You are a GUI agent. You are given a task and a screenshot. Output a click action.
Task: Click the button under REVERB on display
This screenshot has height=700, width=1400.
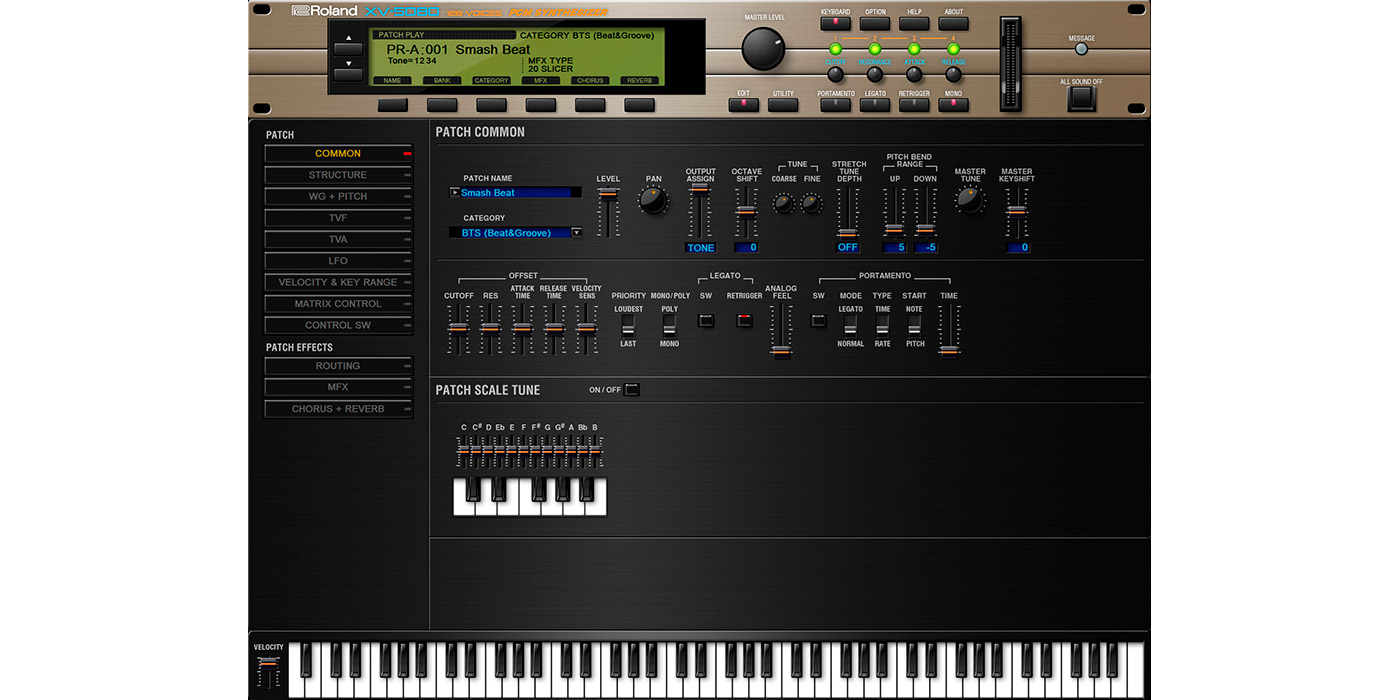640,104
